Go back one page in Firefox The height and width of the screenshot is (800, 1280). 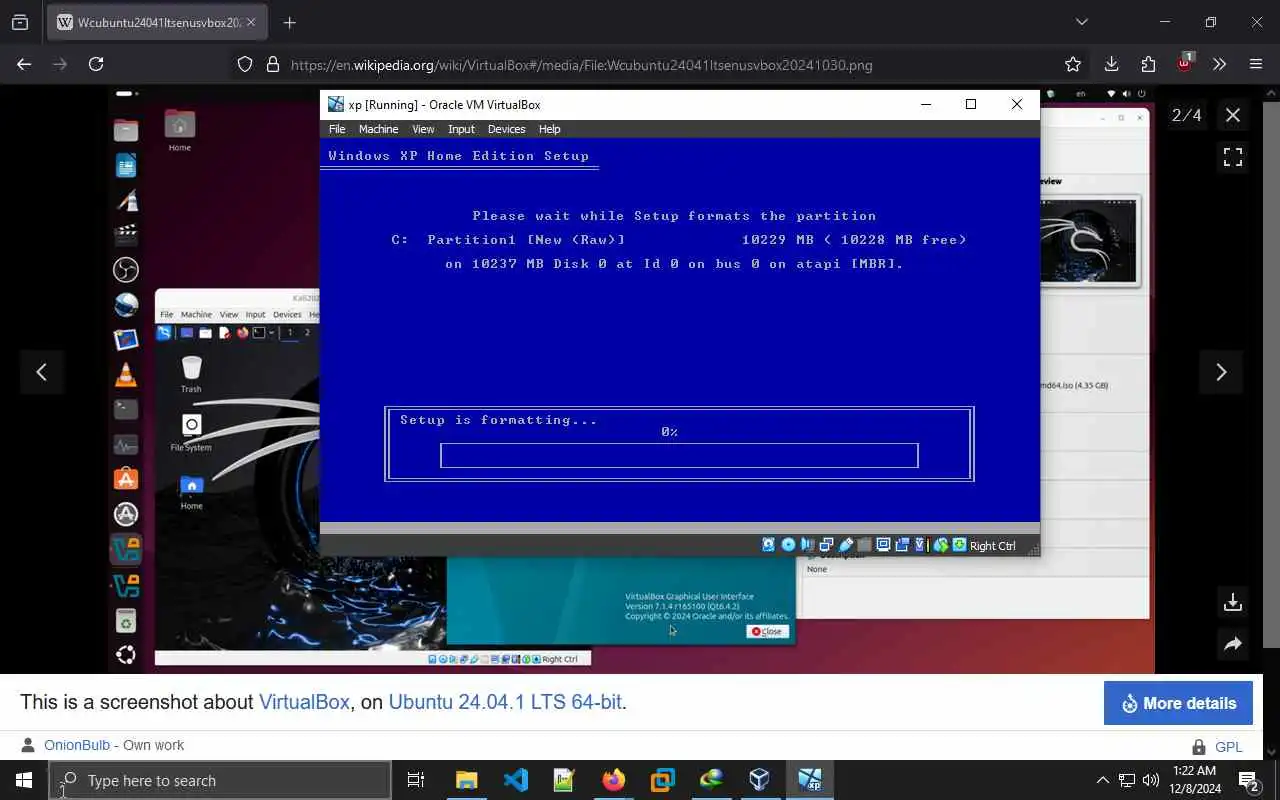pos(24,64)
